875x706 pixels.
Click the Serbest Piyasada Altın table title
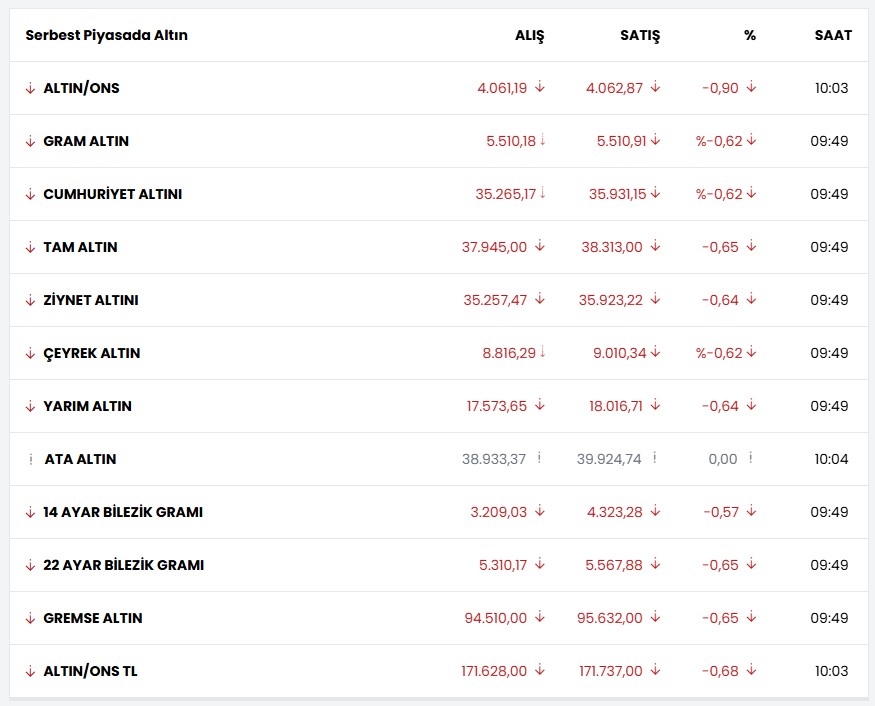[106, 35]
